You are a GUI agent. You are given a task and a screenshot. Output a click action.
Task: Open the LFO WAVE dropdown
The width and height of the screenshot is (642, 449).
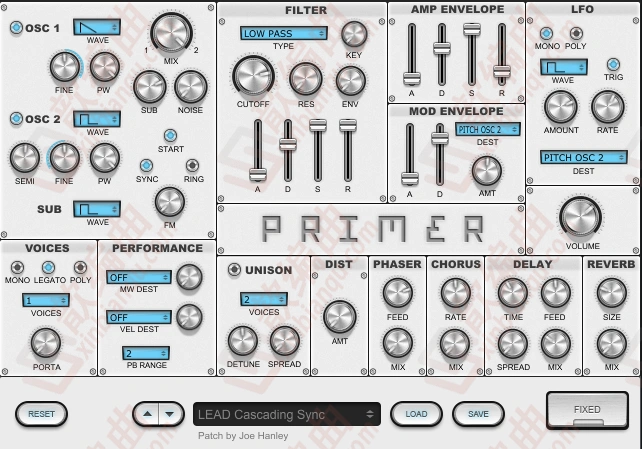pos(564,67)
